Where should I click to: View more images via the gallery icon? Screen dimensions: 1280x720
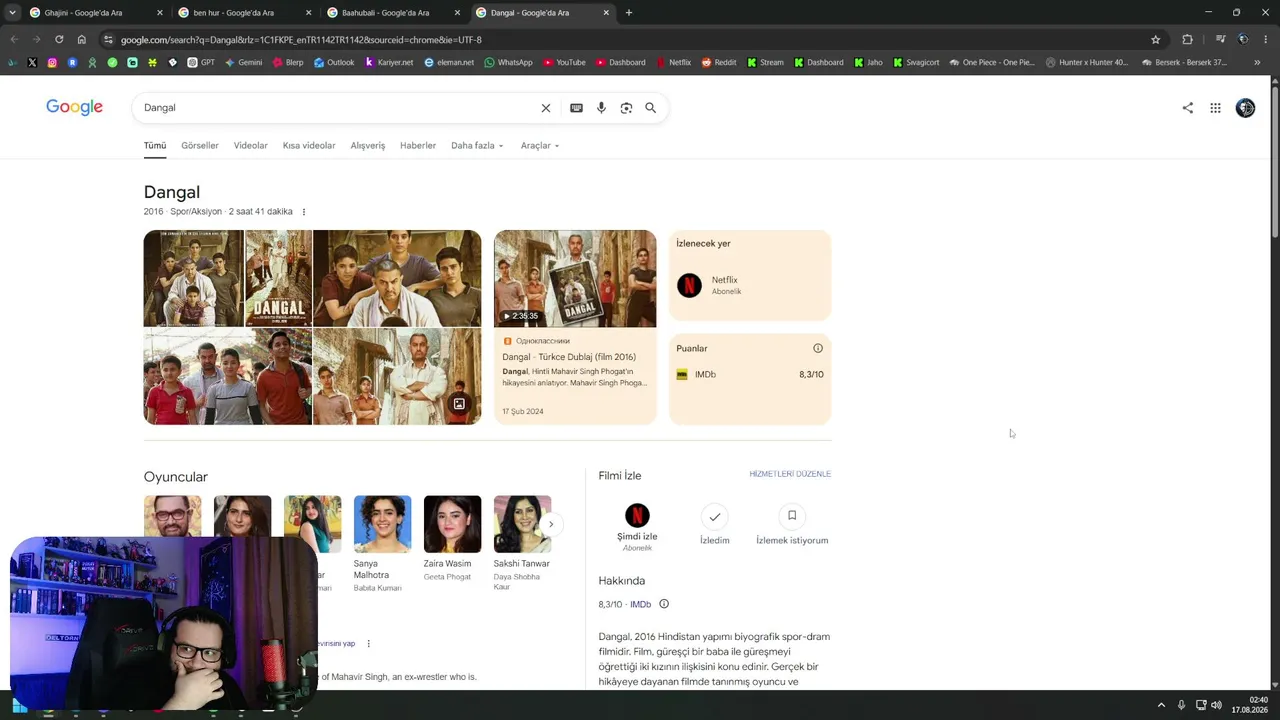pos(459,404)
